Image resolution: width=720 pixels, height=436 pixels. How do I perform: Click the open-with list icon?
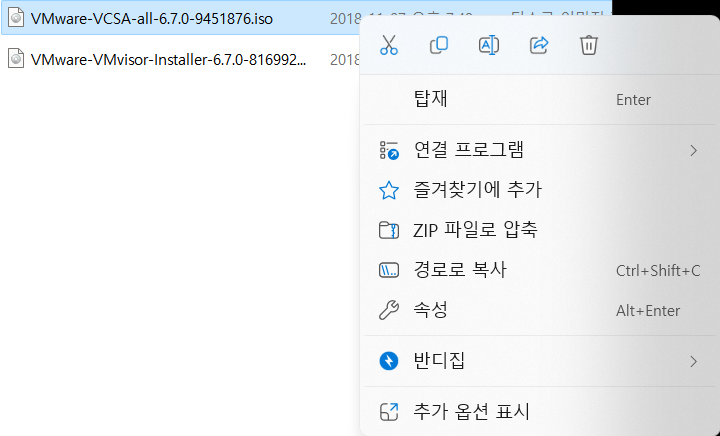tap(389, 150)
